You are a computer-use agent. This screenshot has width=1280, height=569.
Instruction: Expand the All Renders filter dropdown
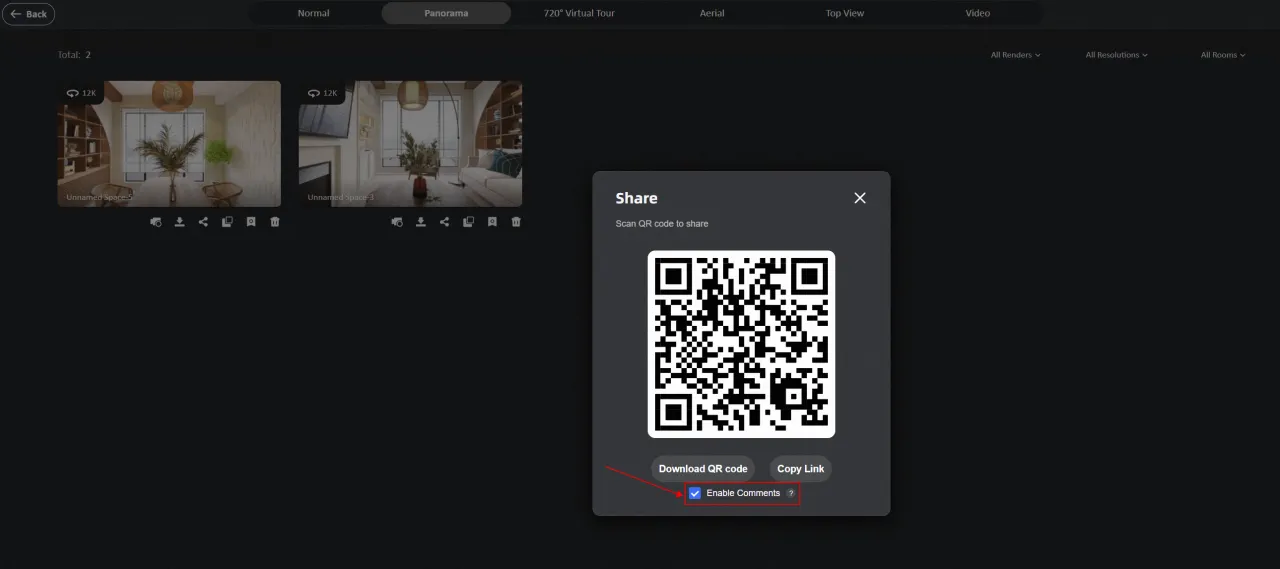tap(1015, 55)
